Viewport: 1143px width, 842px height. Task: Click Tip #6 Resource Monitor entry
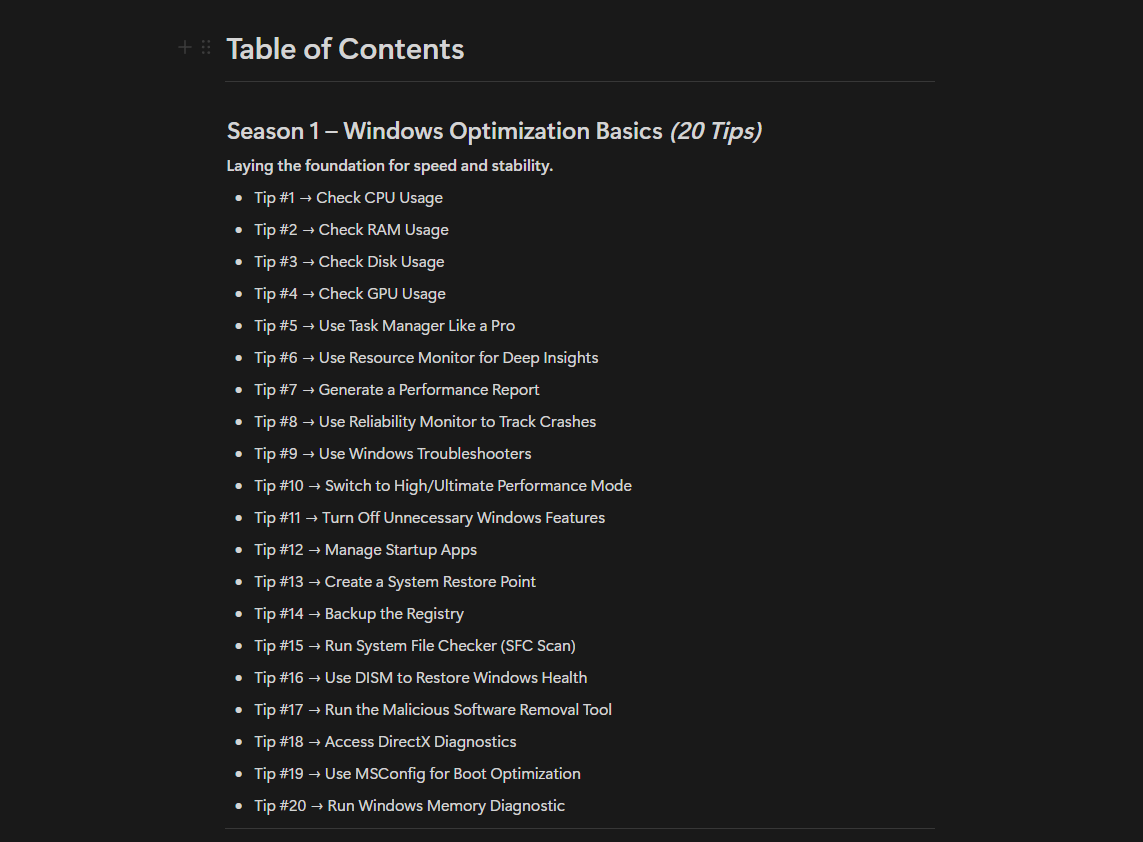coord(426,358)
